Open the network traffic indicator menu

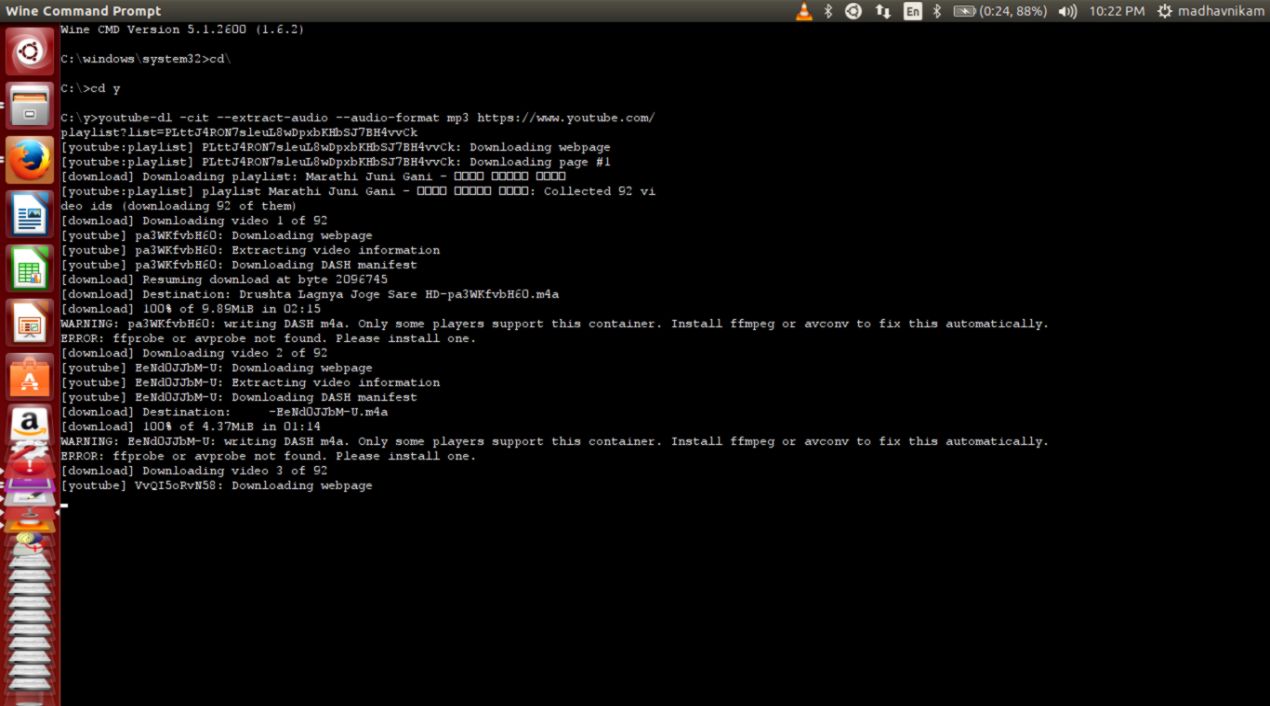[881, 10]
